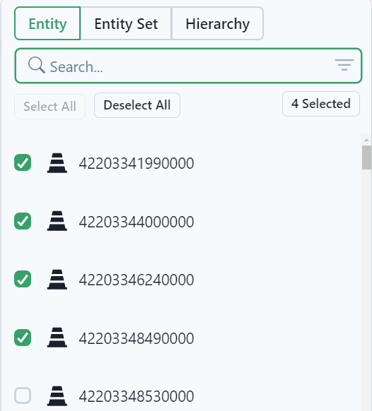
Task: Click the search magnifier icon
Action: [x=36, y=65]
